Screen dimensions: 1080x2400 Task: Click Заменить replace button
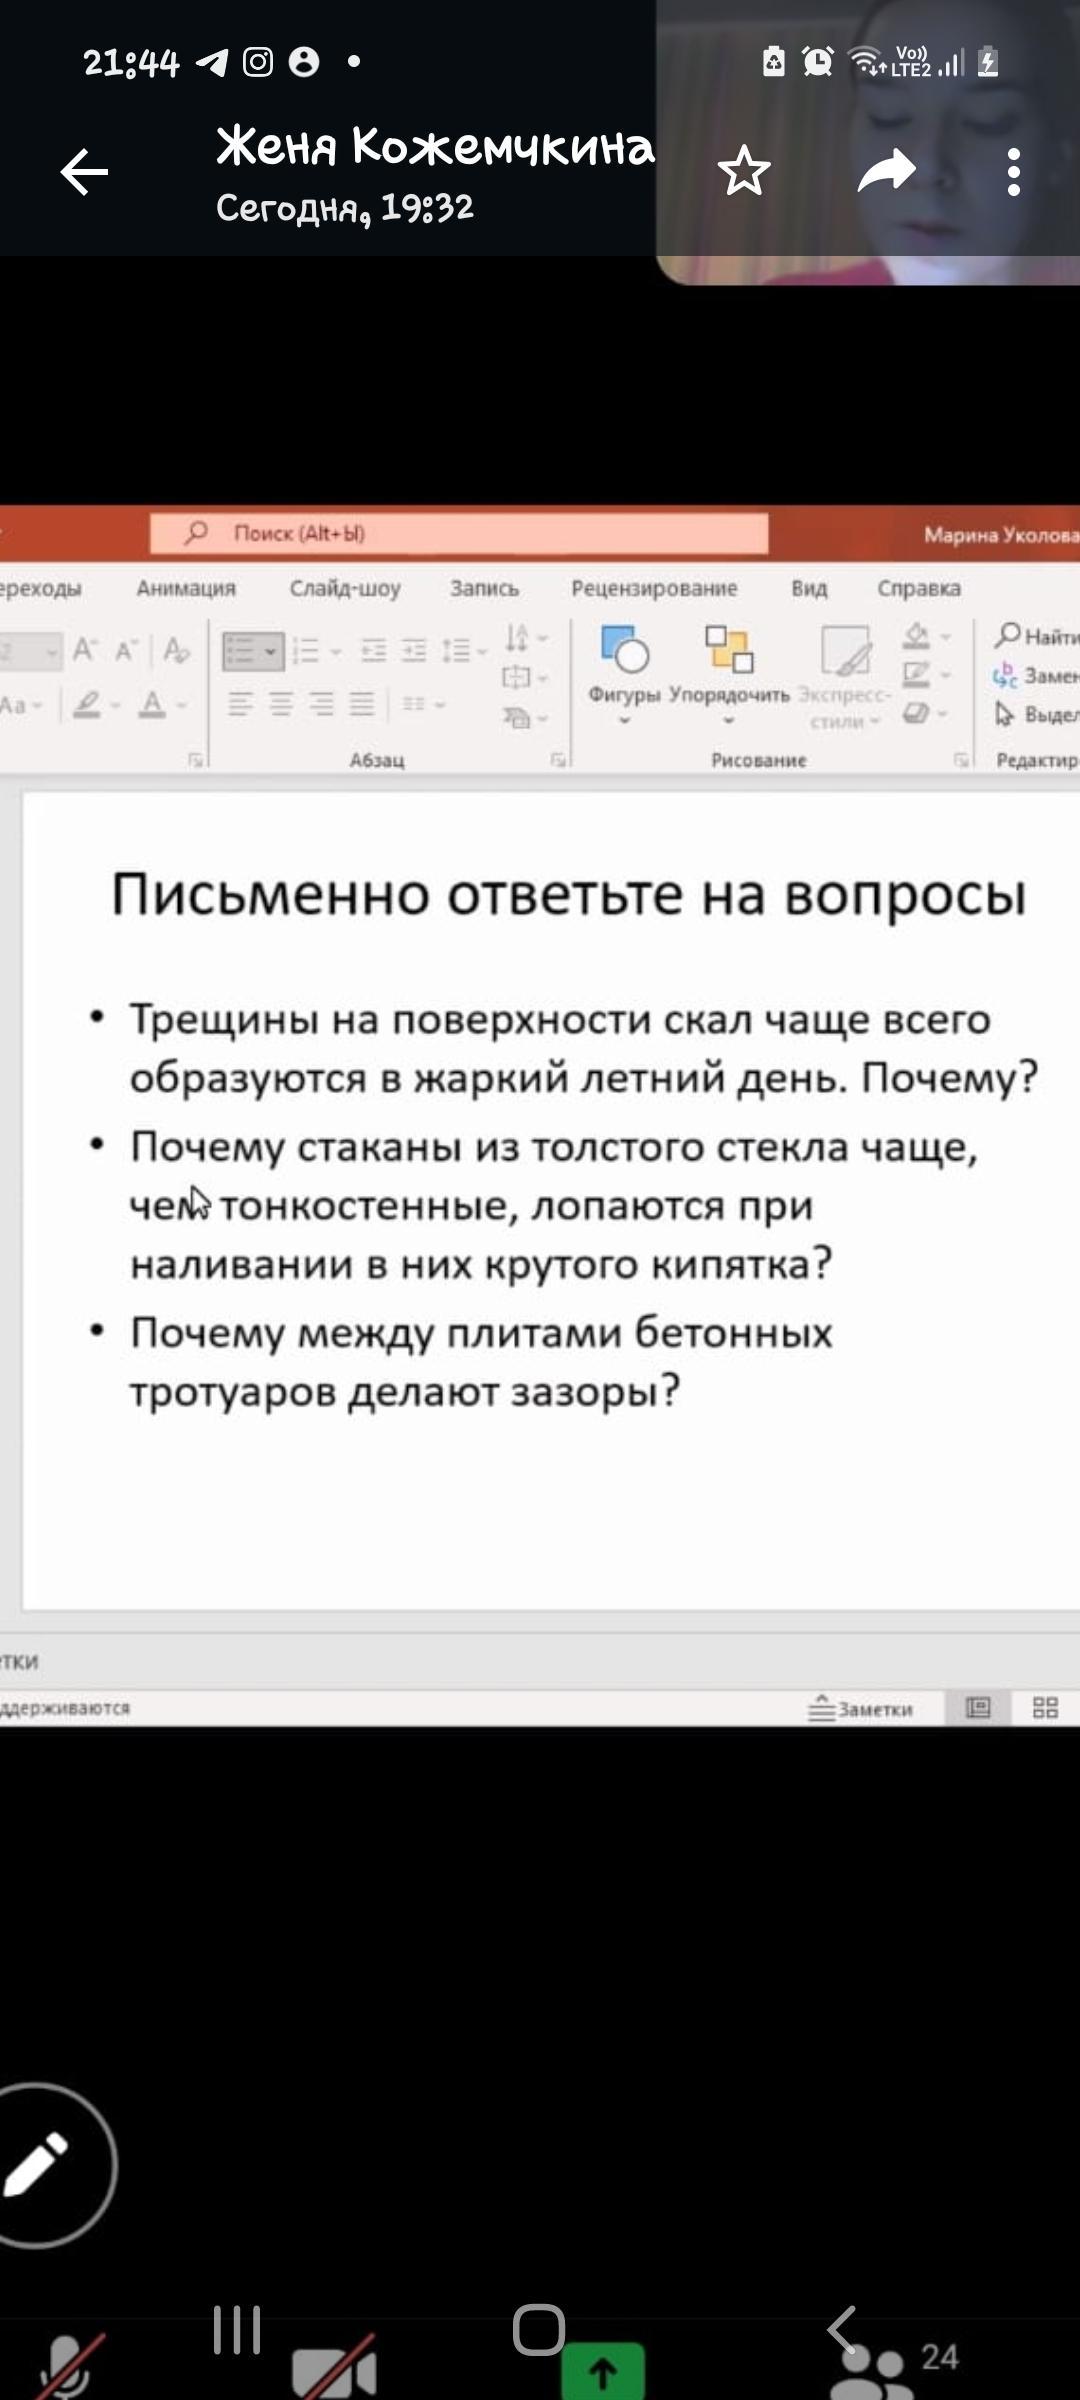(1036, 676)
